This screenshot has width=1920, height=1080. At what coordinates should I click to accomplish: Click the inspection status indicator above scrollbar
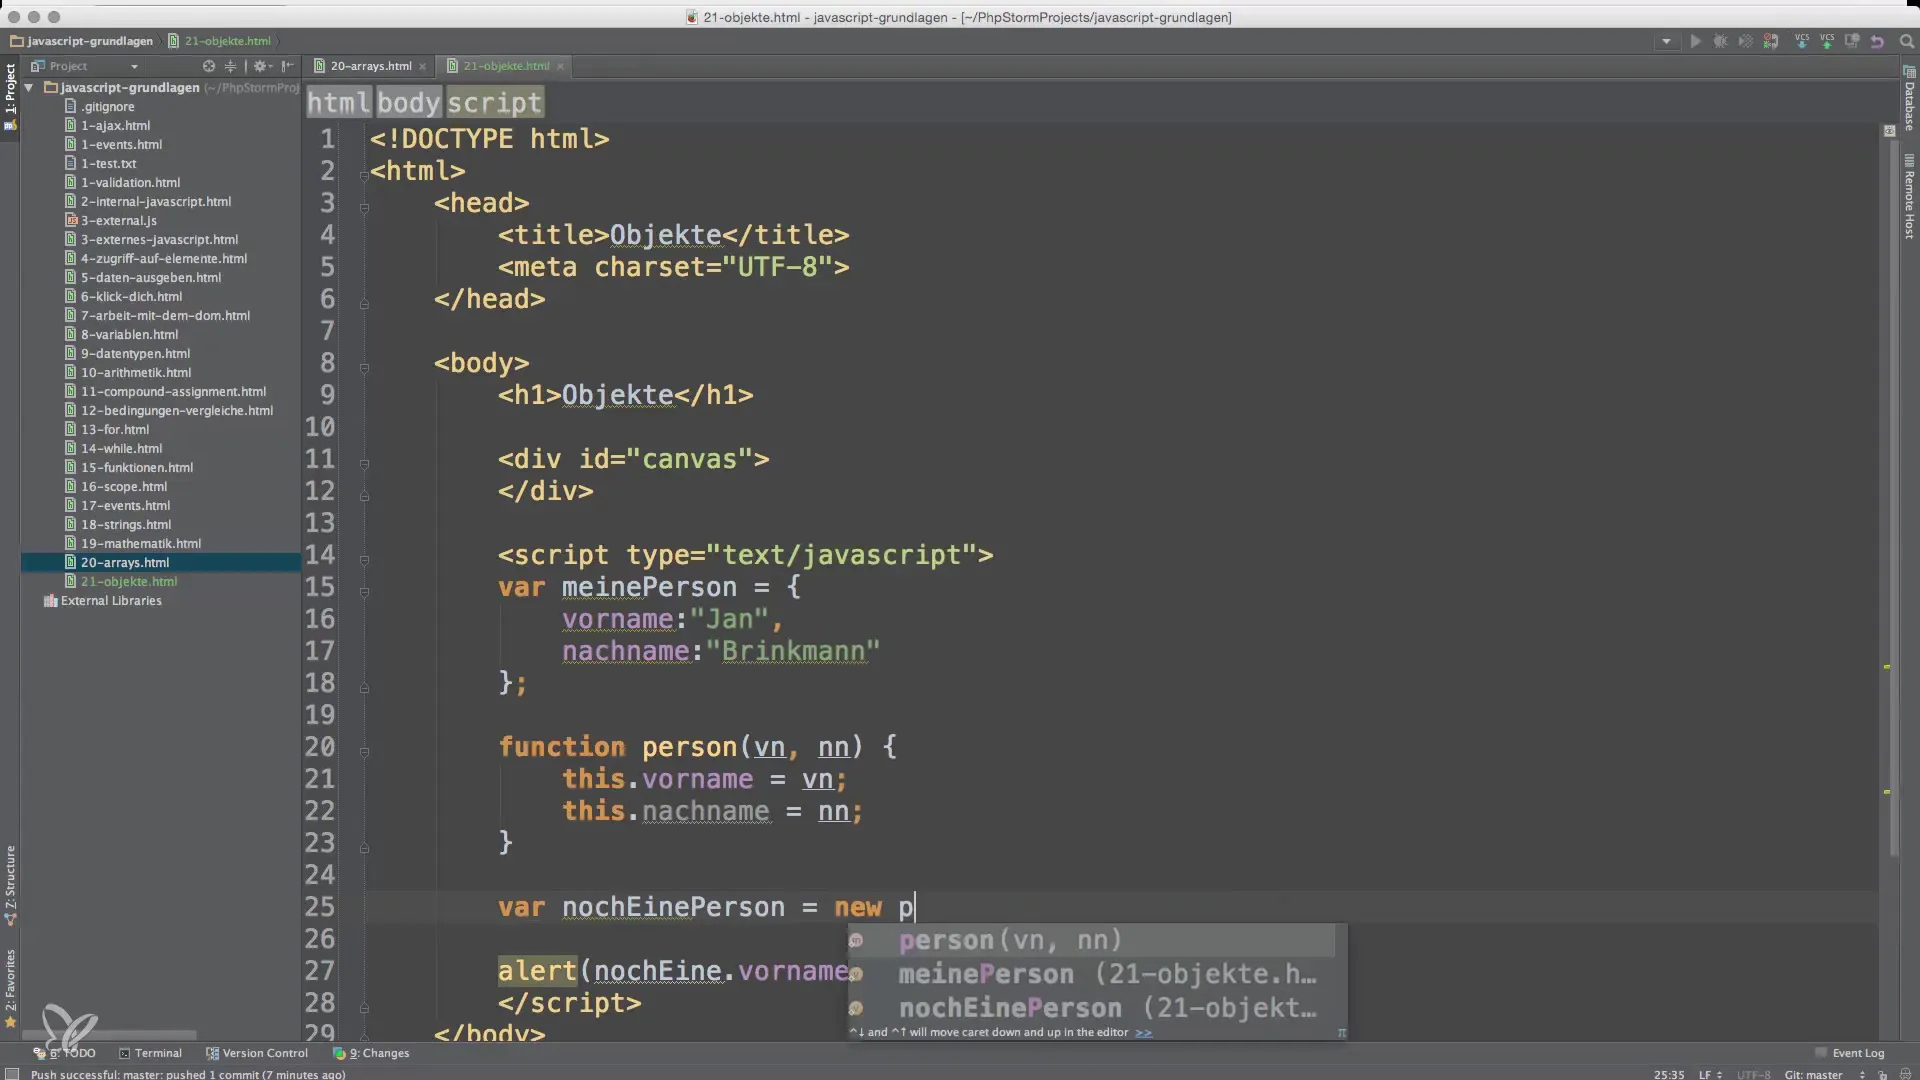1889,131
